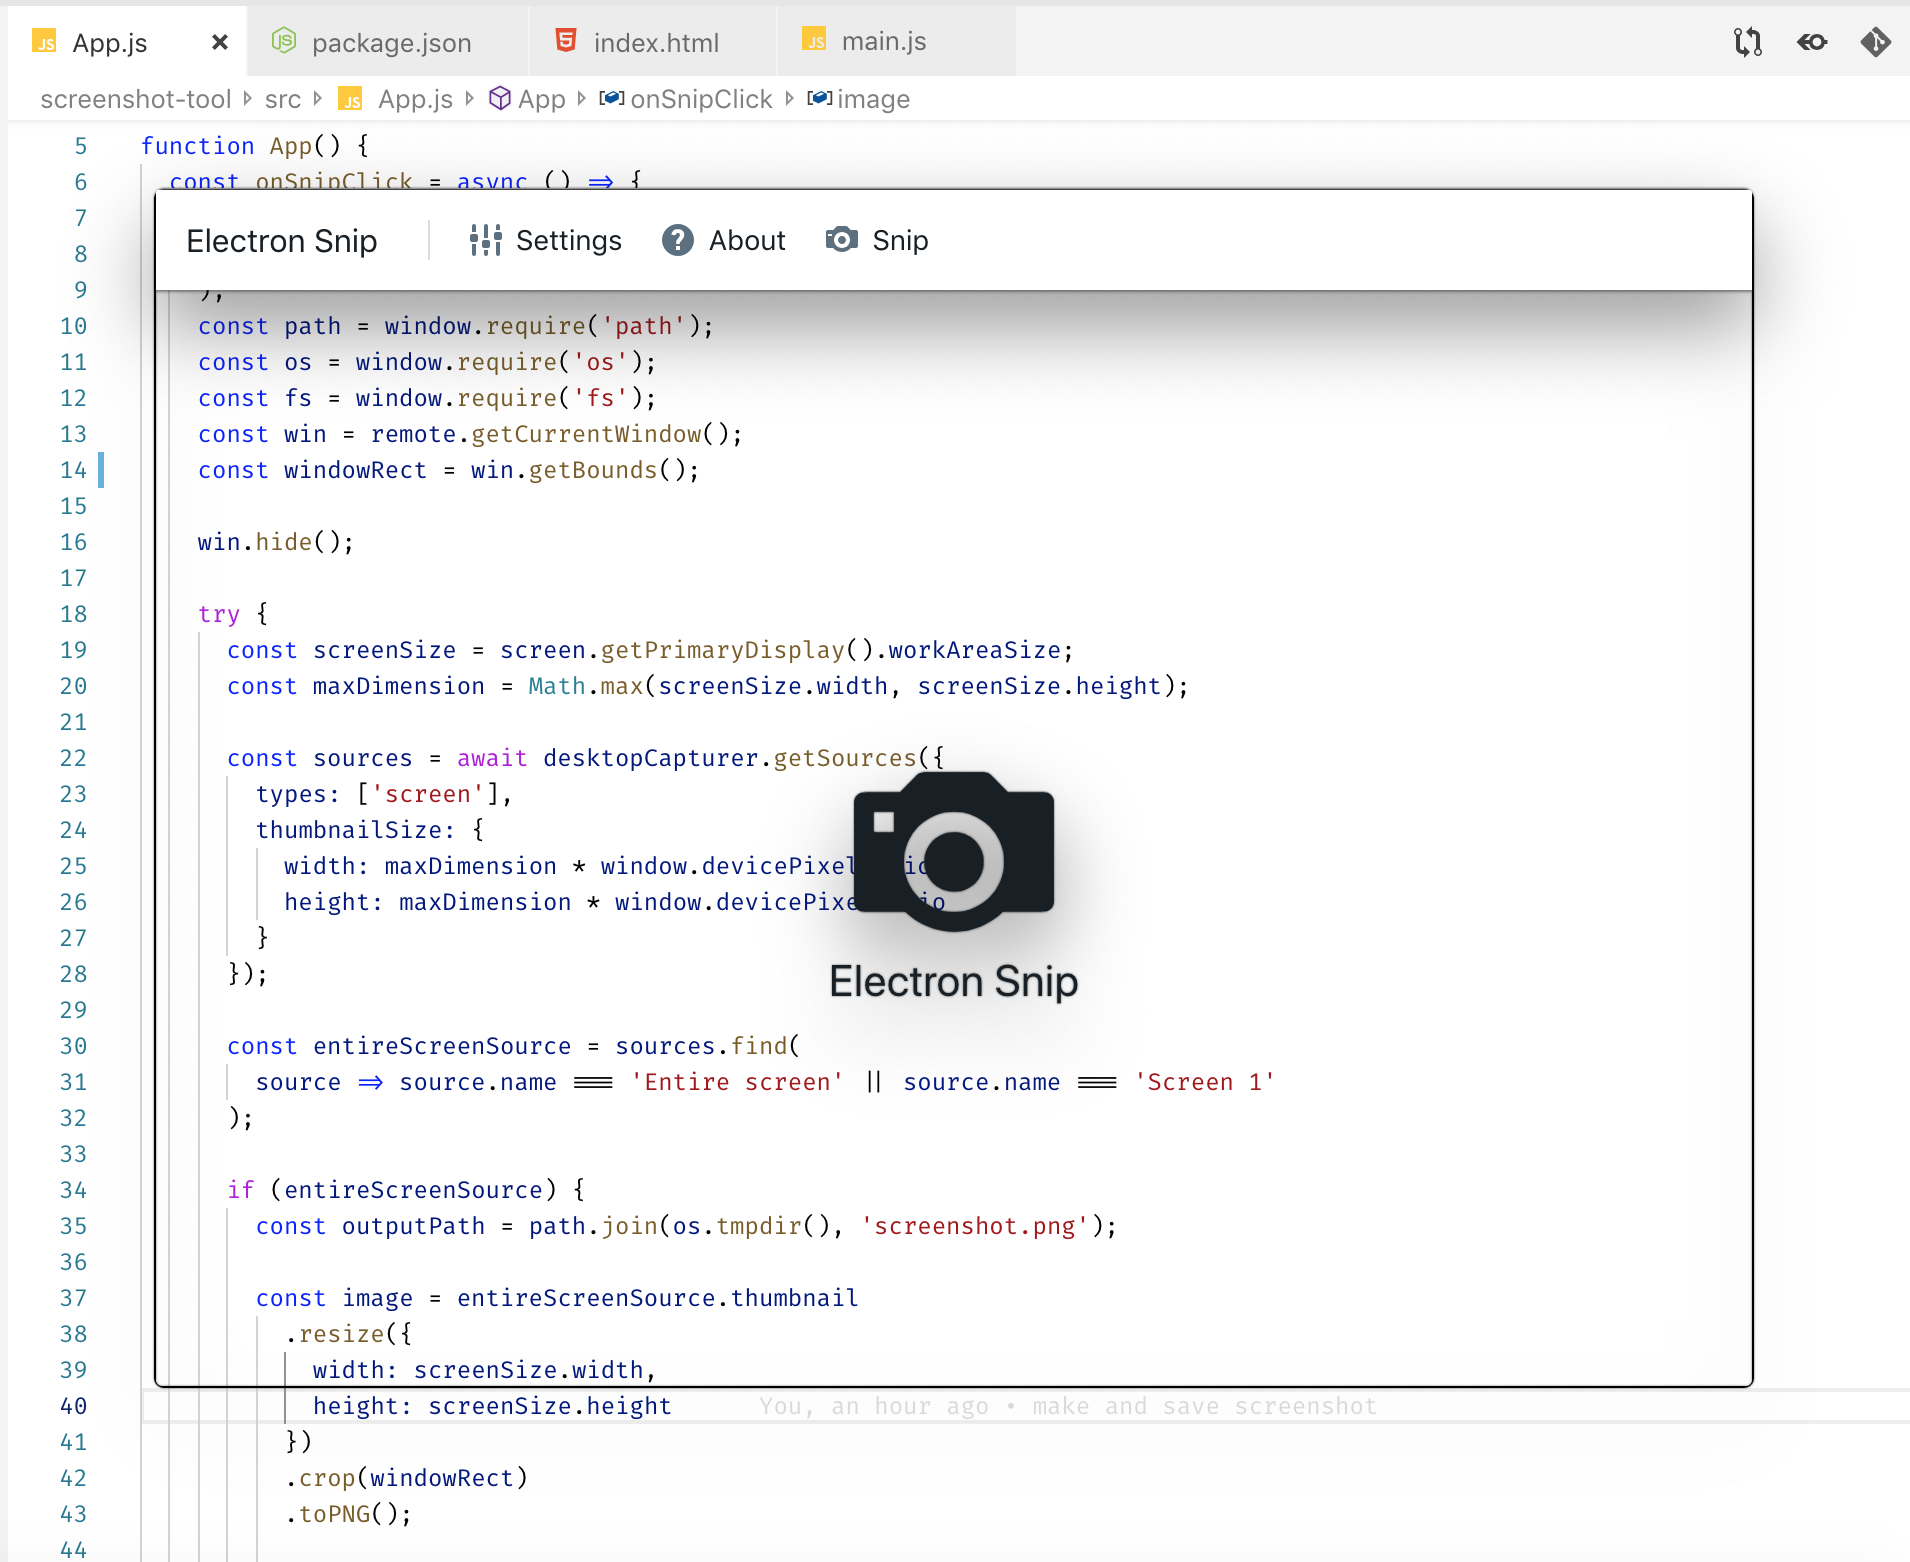Click the question mark icon next to About
Screen dimensions: 1910x1562
(x=677, y=240)
